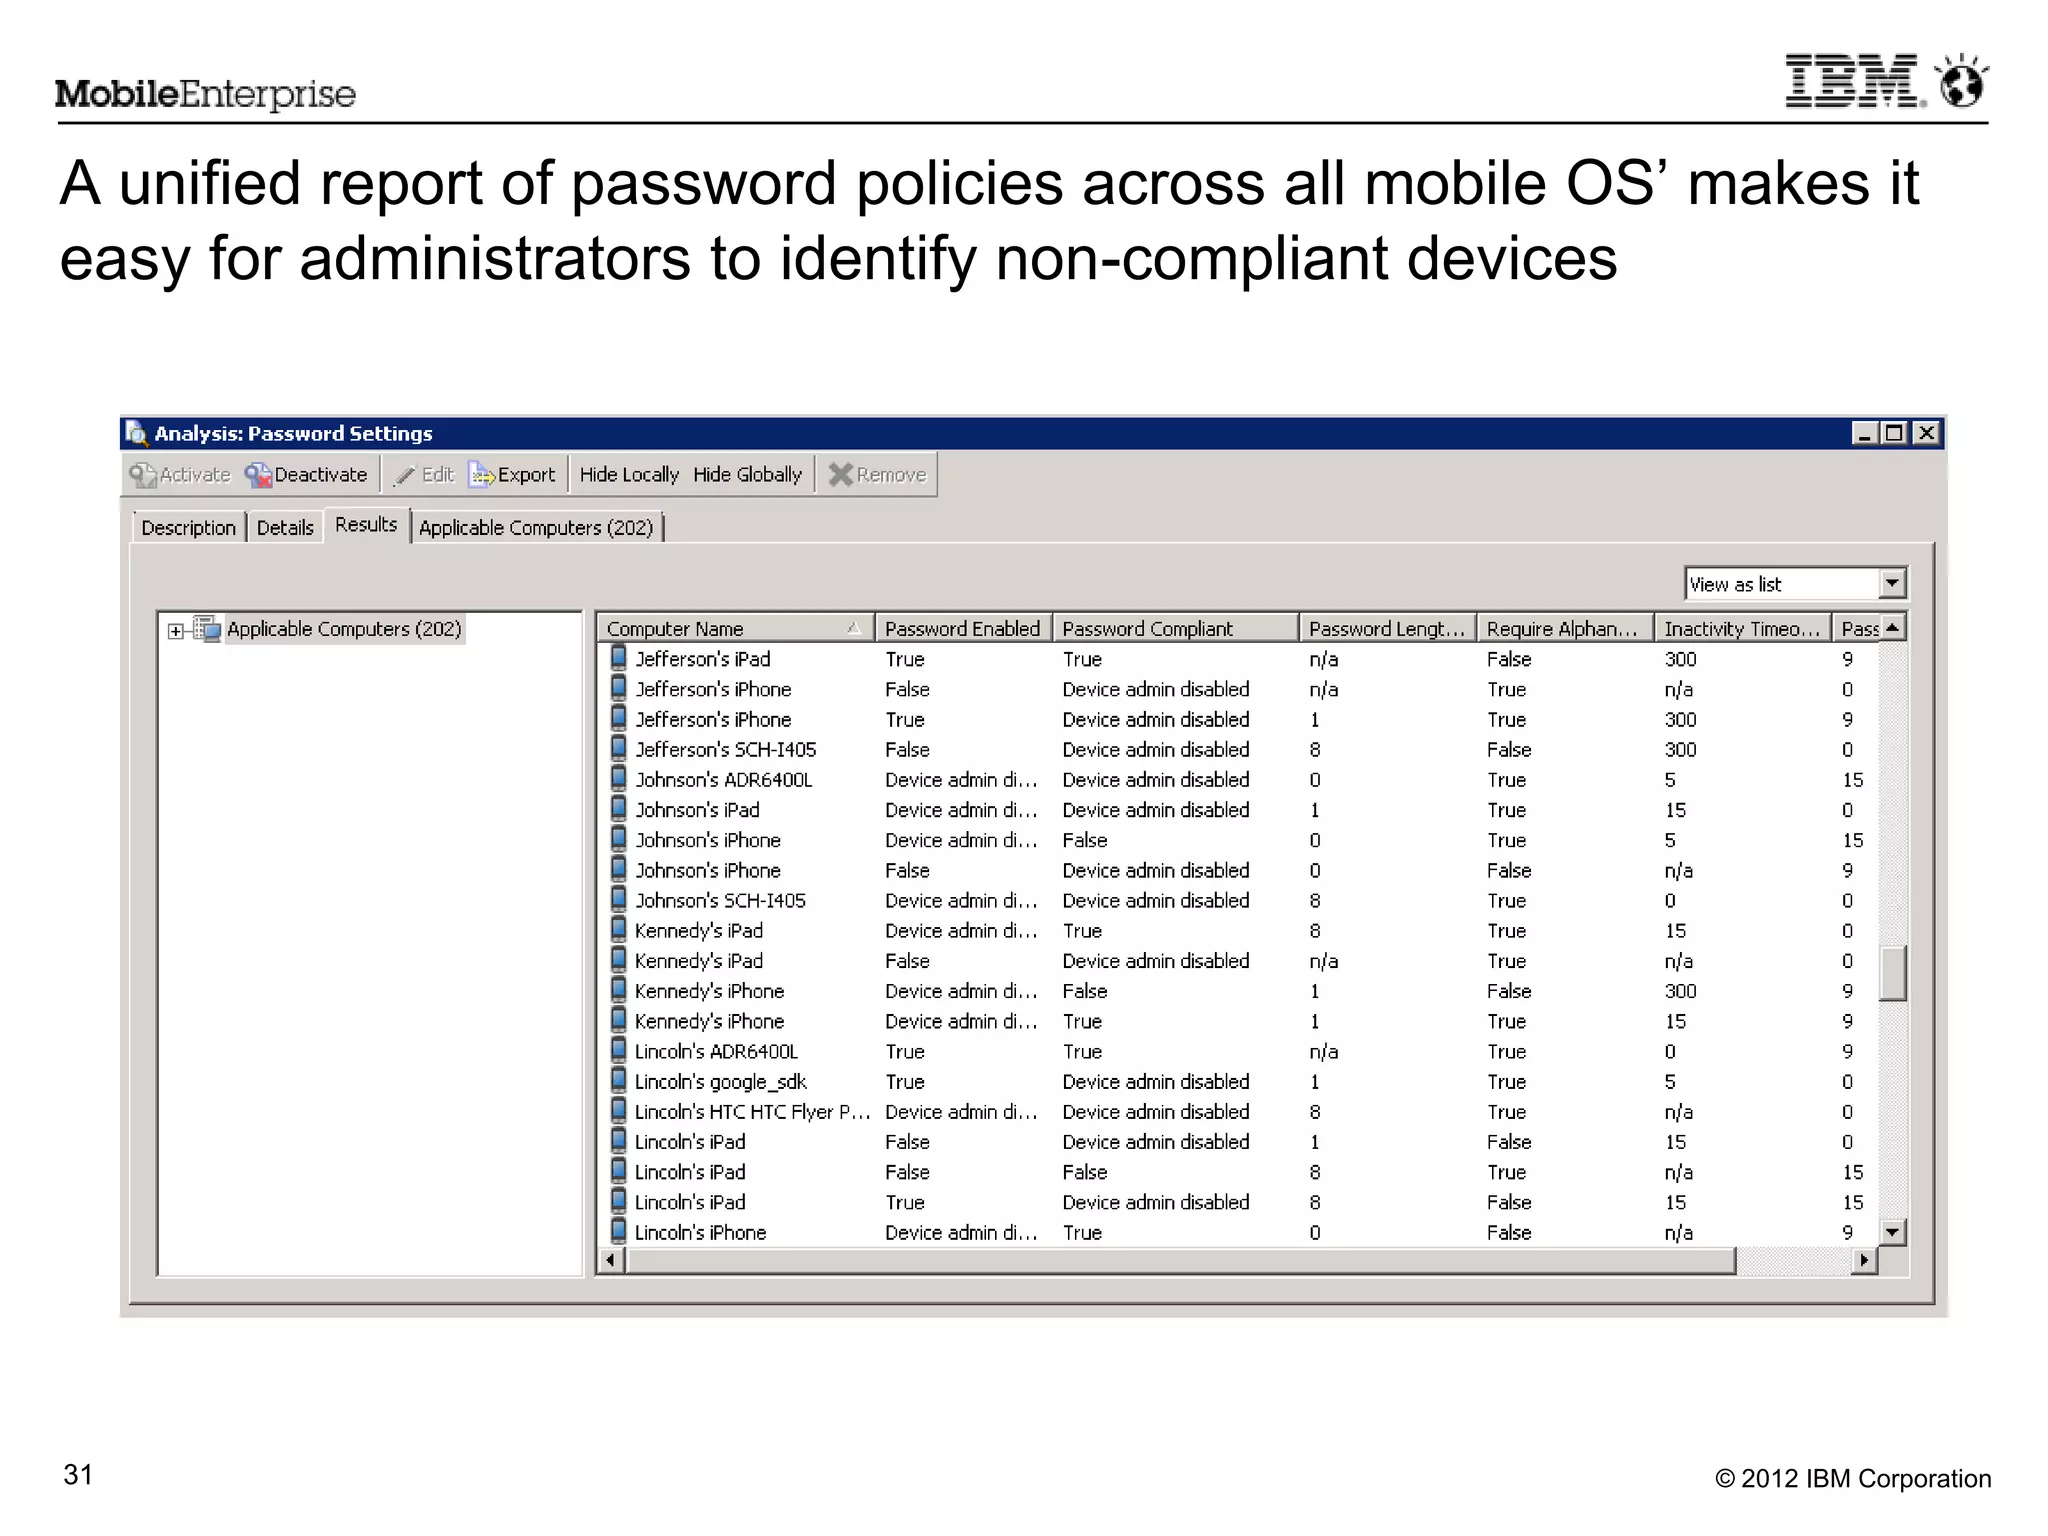Image resolution: width=2048 pixels, height=1536 pixels.
Task: Open the Details tab
Action: [285, 528]
